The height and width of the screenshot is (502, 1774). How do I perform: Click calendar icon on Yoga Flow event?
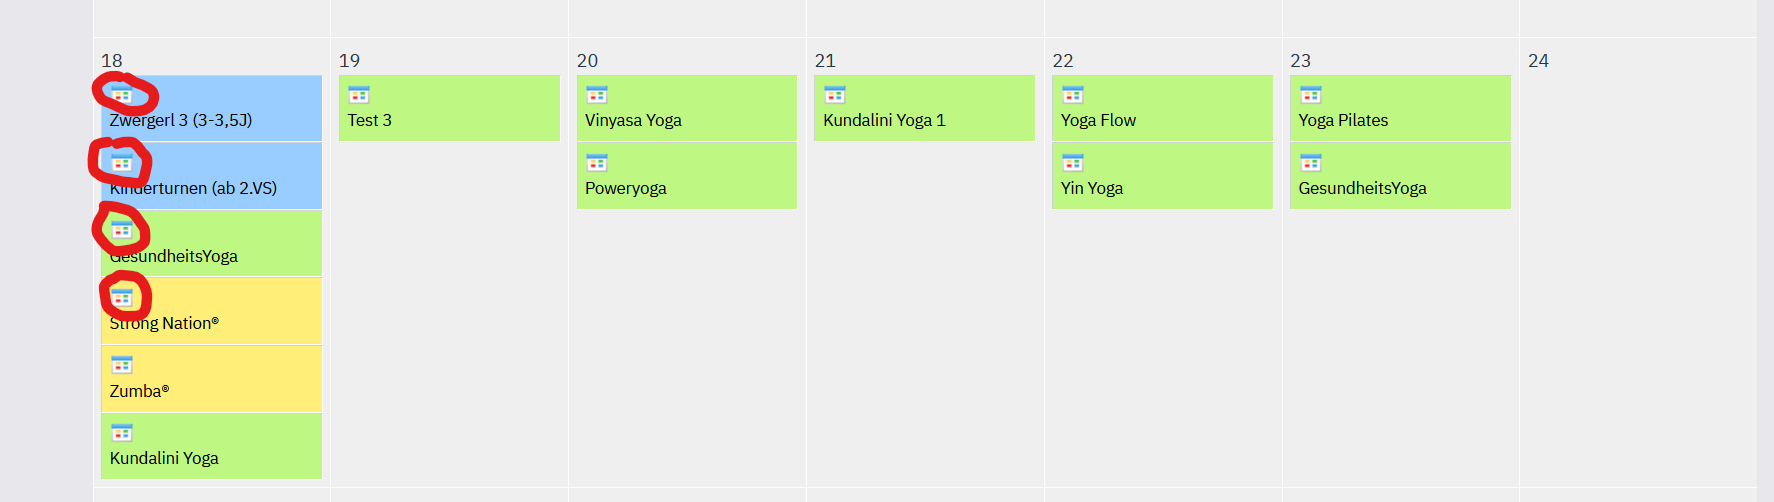pos(1073,95)
